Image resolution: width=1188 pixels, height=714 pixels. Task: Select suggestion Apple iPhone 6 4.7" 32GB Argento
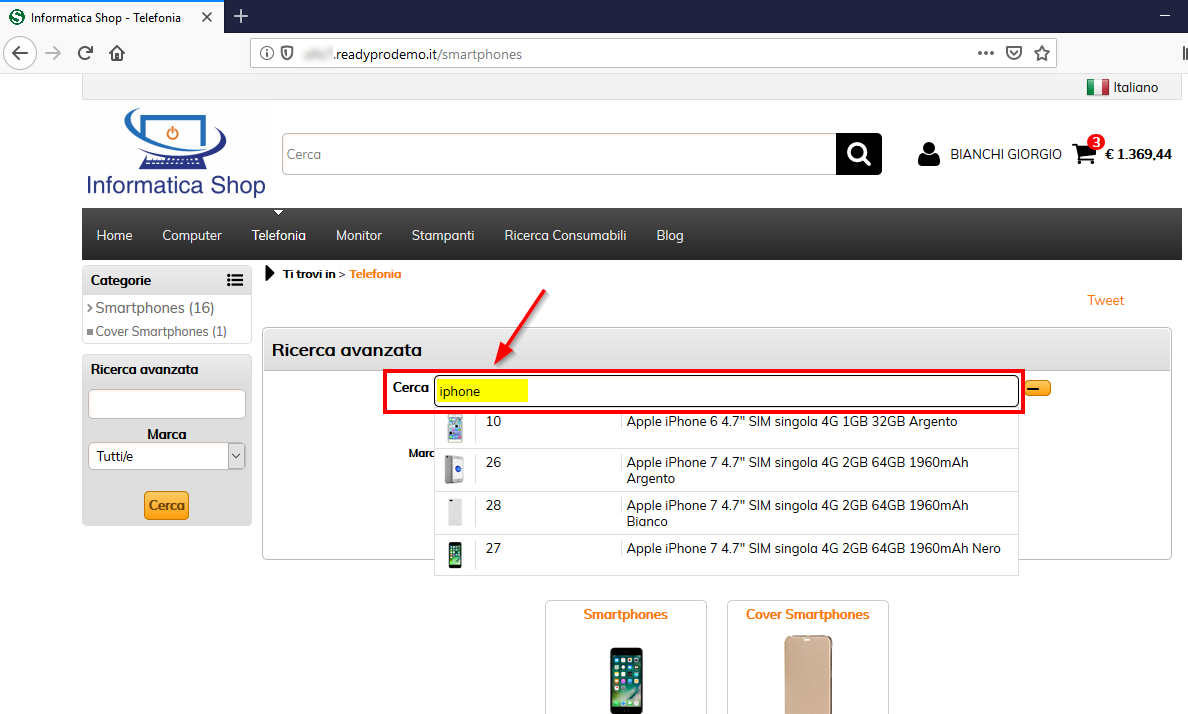coord(792,421)
